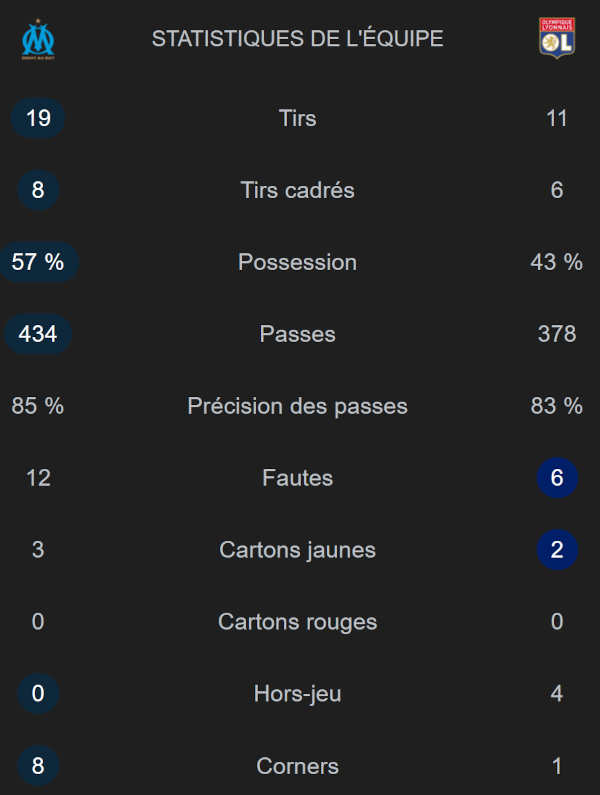Click the 57 % possession badge
Screen dimensions: 600x795
(38, 262)
